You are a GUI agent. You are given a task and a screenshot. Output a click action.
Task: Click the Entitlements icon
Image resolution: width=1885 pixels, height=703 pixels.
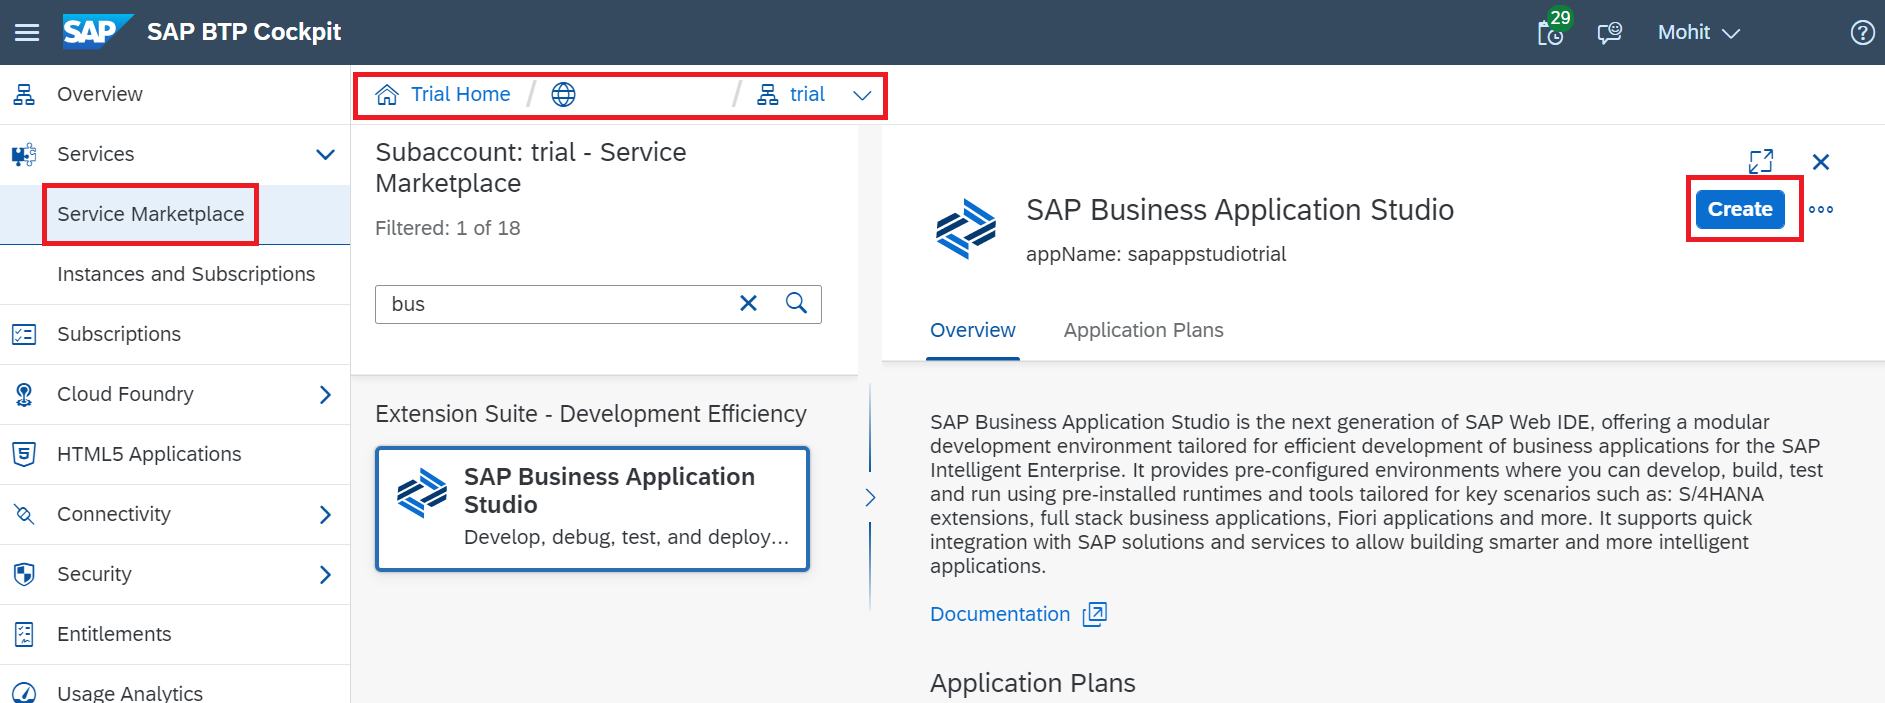[24, 634]
